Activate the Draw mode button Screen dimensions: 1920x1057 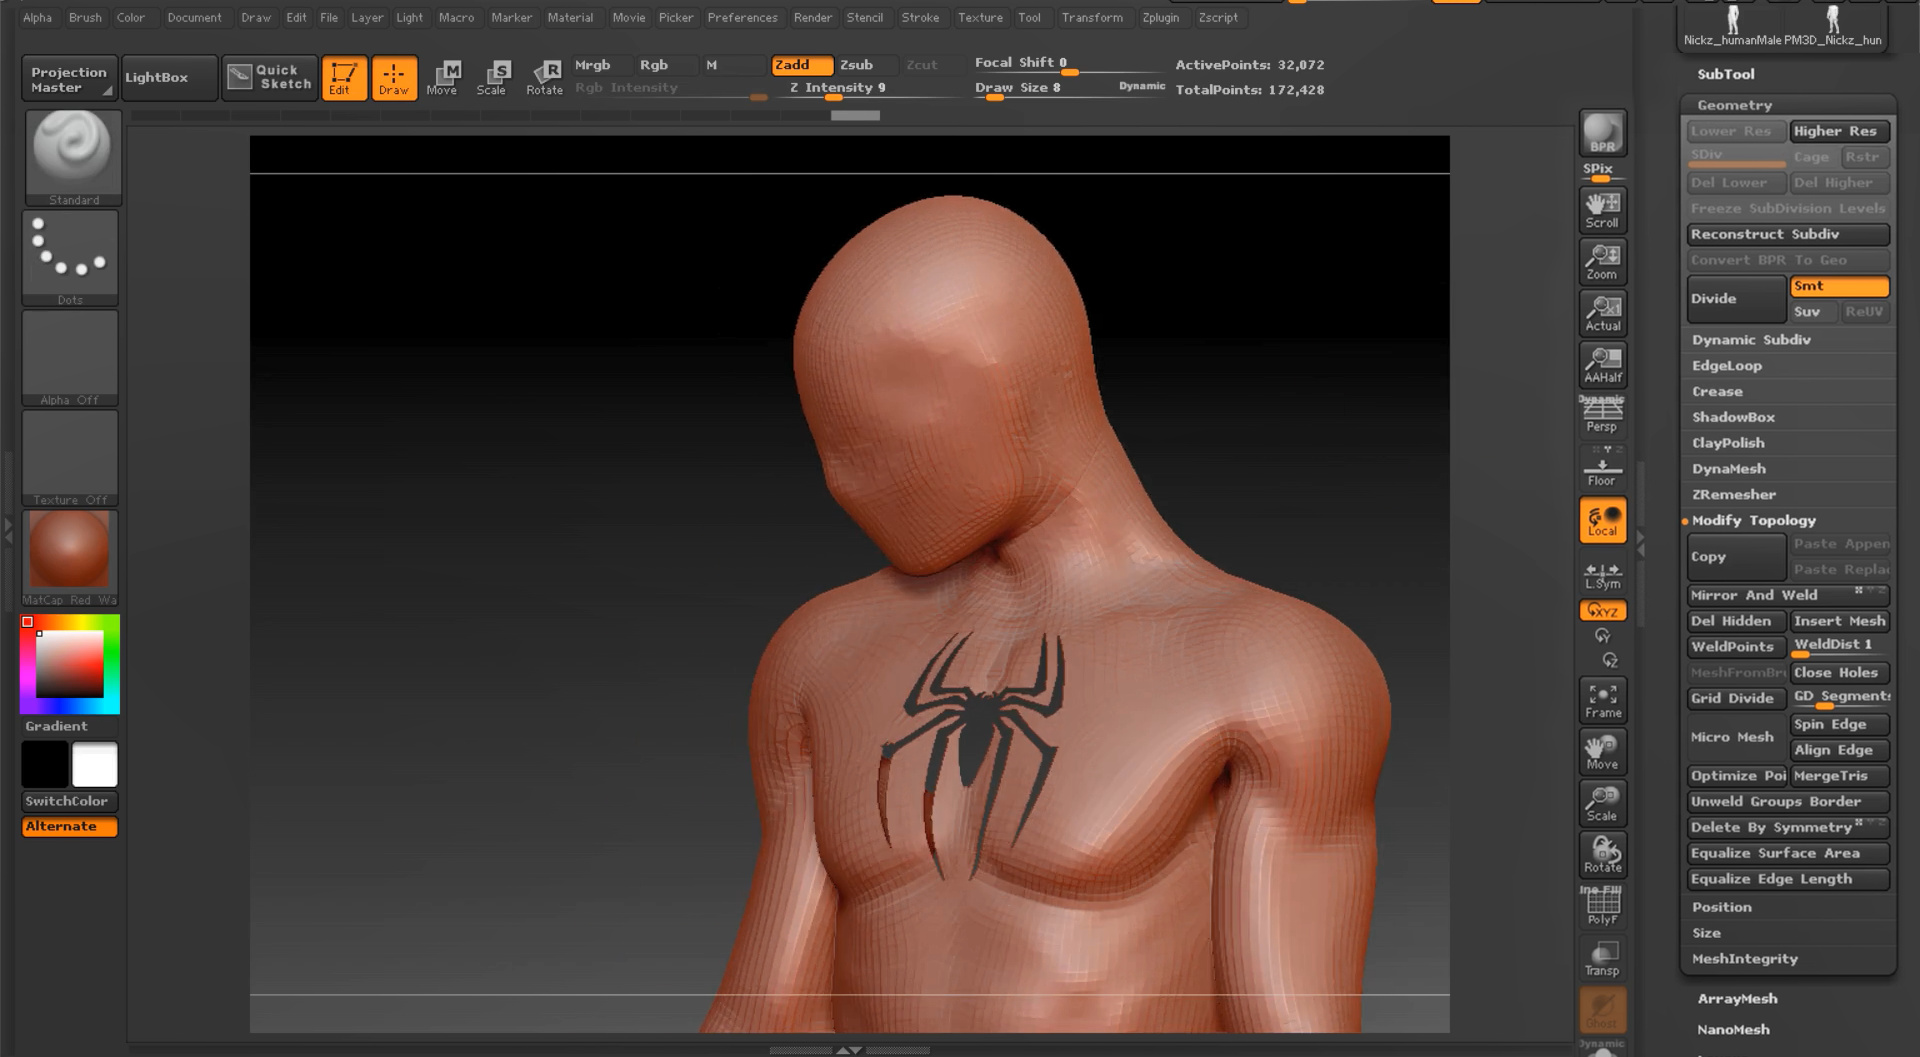coord(394,78)
